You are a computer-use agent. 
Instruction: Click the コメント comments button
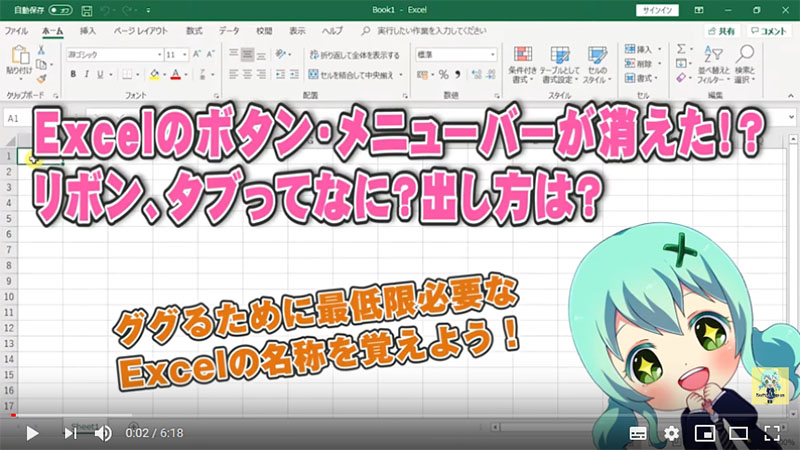[769, 31]
